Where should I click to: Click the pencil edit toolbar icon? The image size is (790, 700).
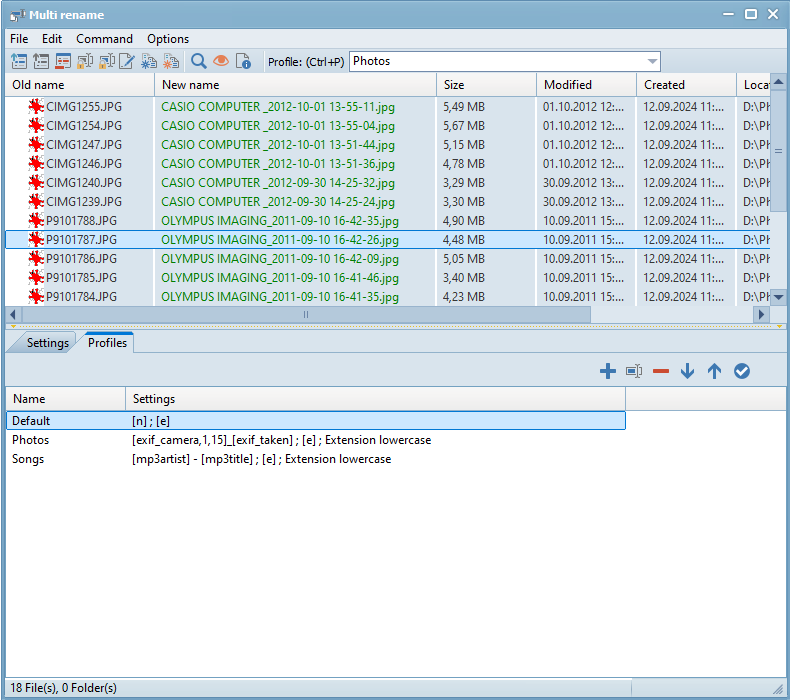pos(126,61)
